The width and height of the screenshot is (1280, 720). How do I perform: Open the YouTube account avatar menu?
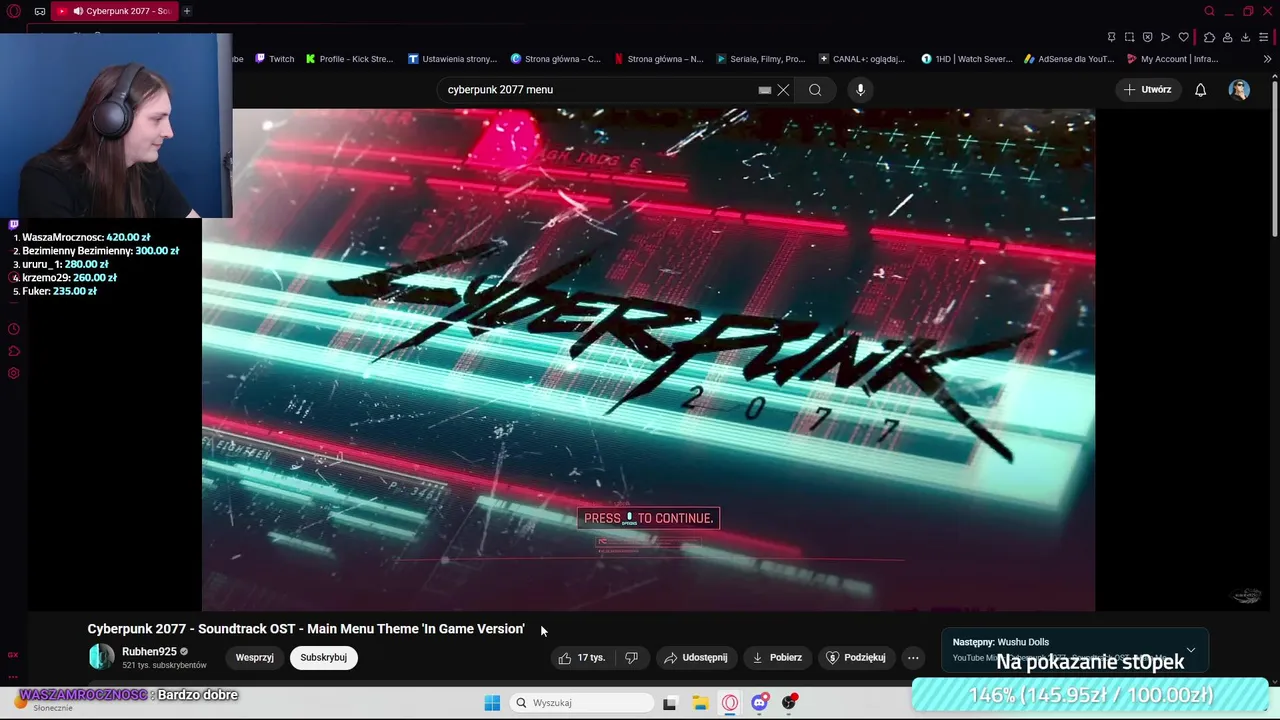coord(1239,90)
